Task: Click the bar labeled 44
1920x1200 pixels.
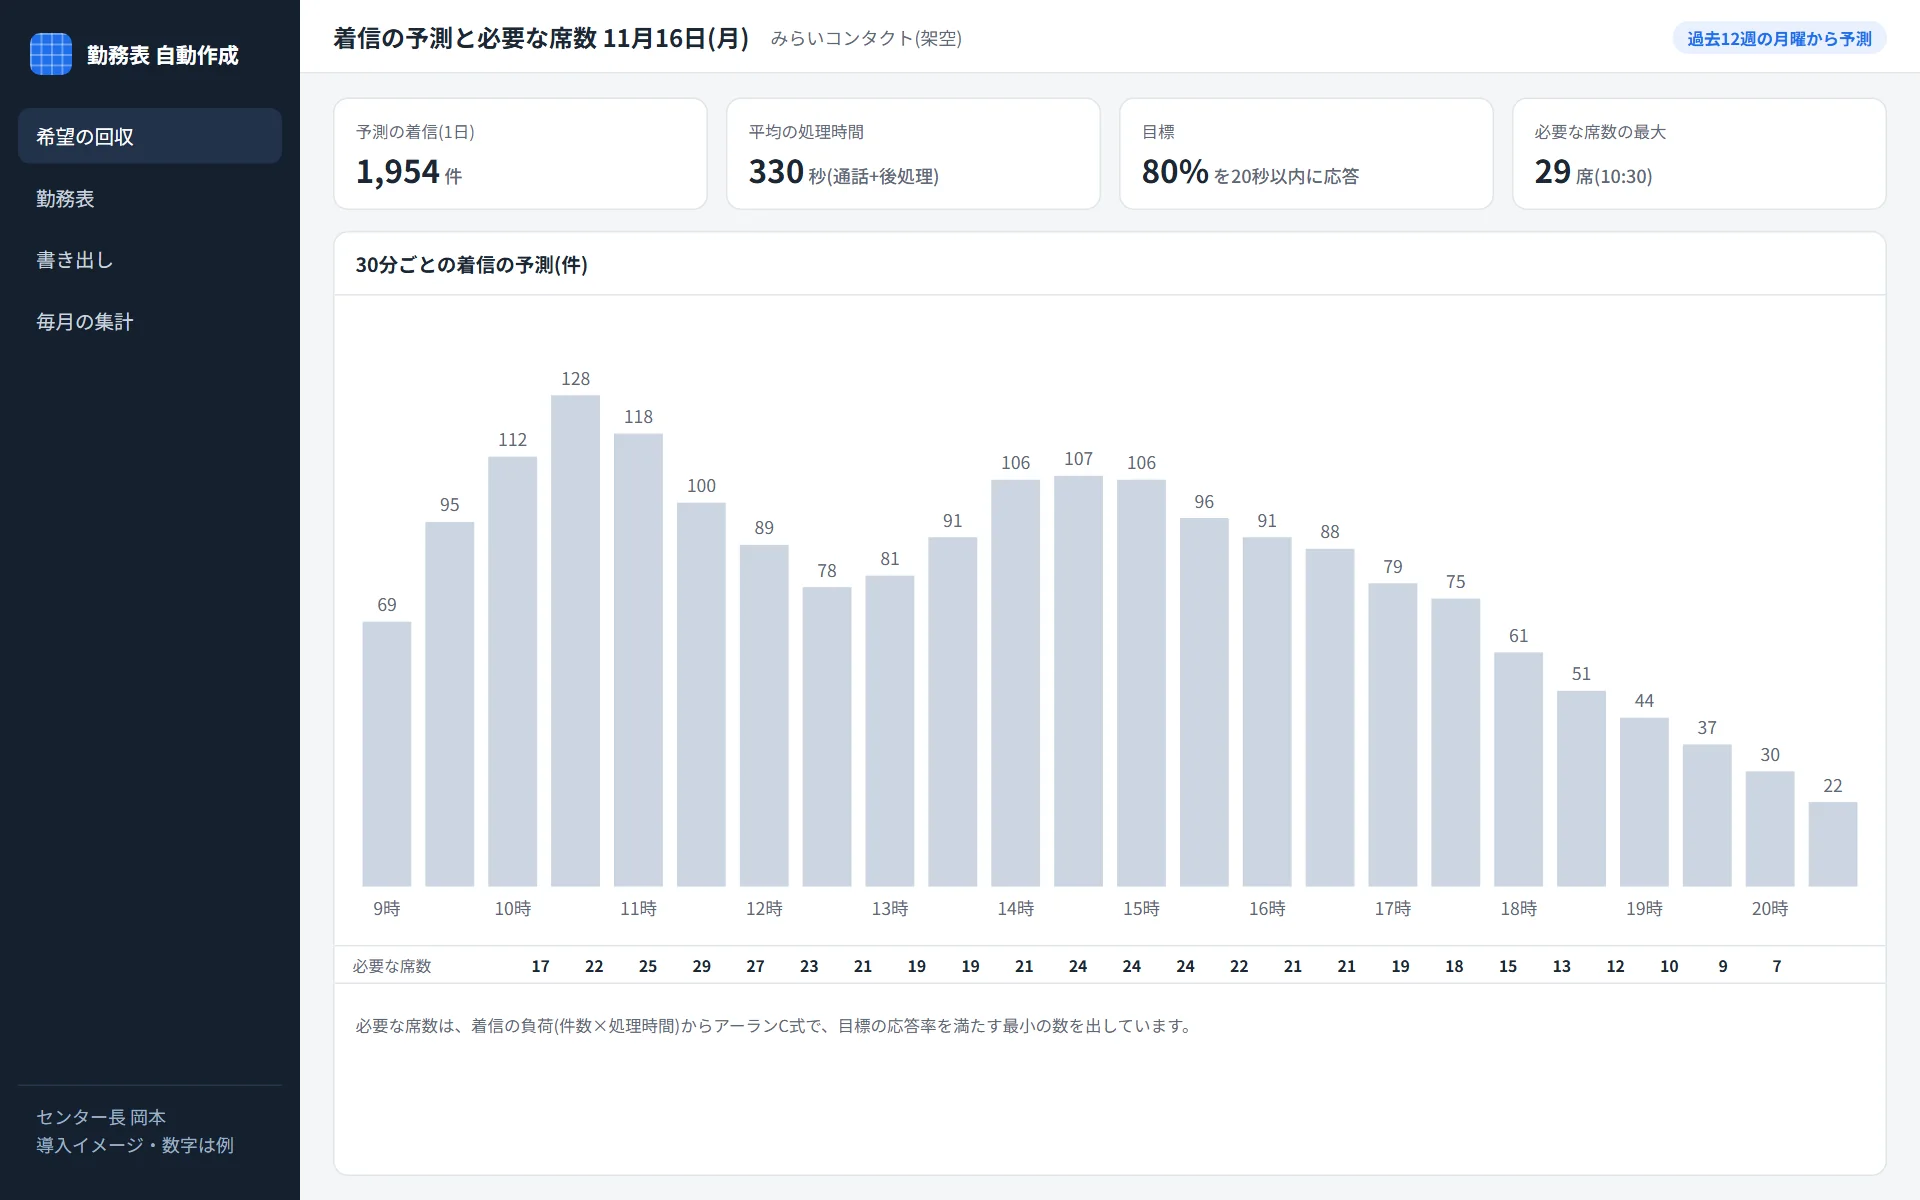Action: point(1644,802)
